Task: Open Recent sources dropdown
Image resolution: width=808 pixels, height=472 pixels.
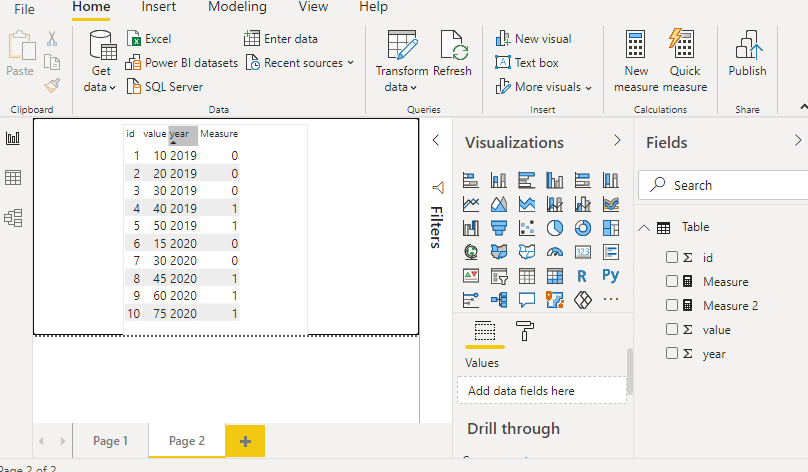Action: tap(299, 63)
